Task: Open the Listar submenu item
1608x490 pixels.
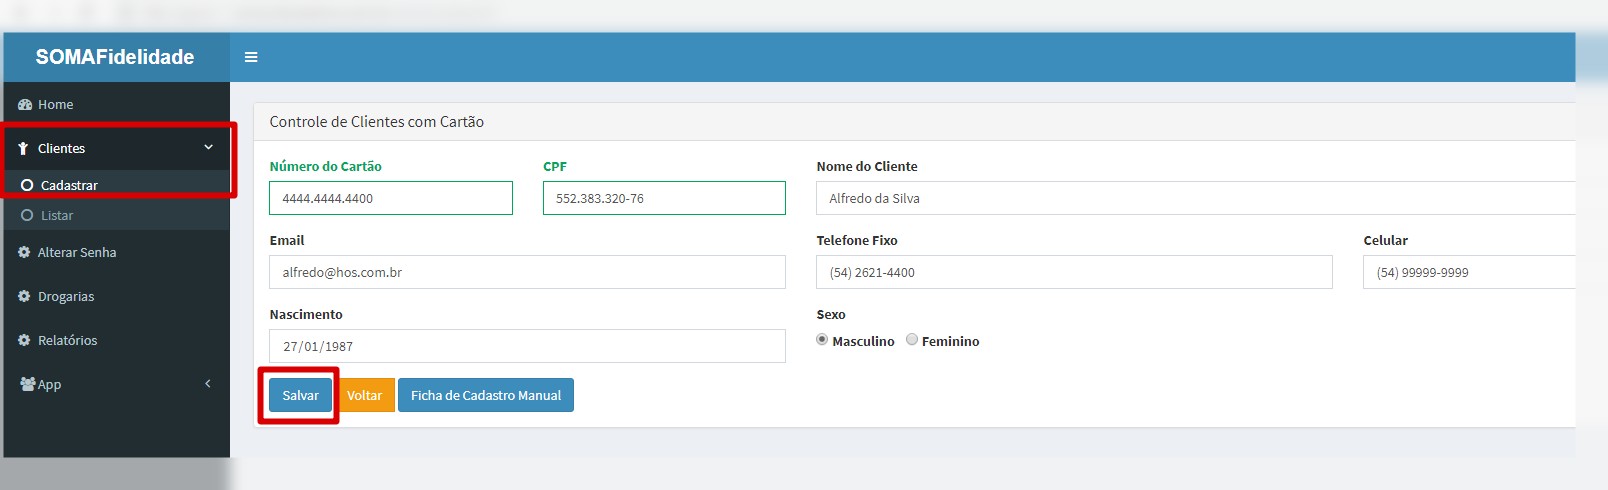Action: click(x=57, y=216)
